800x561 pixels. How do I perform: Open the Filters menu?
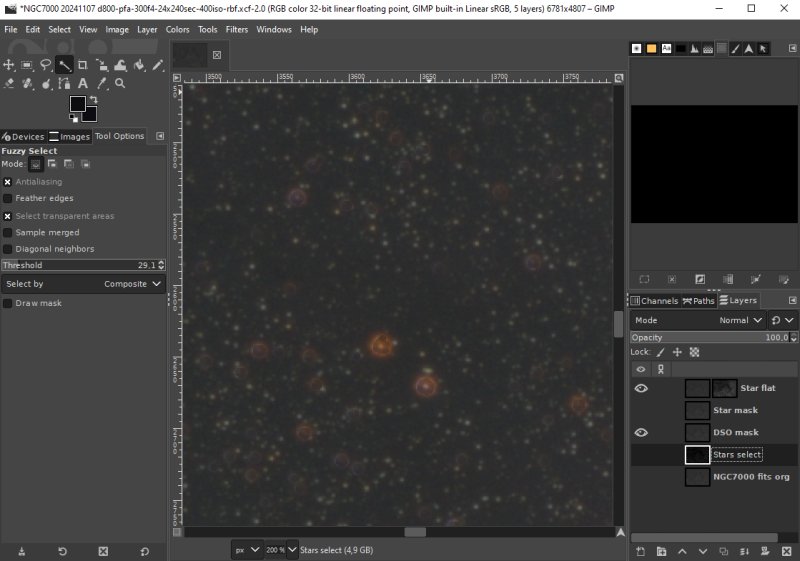237,30
